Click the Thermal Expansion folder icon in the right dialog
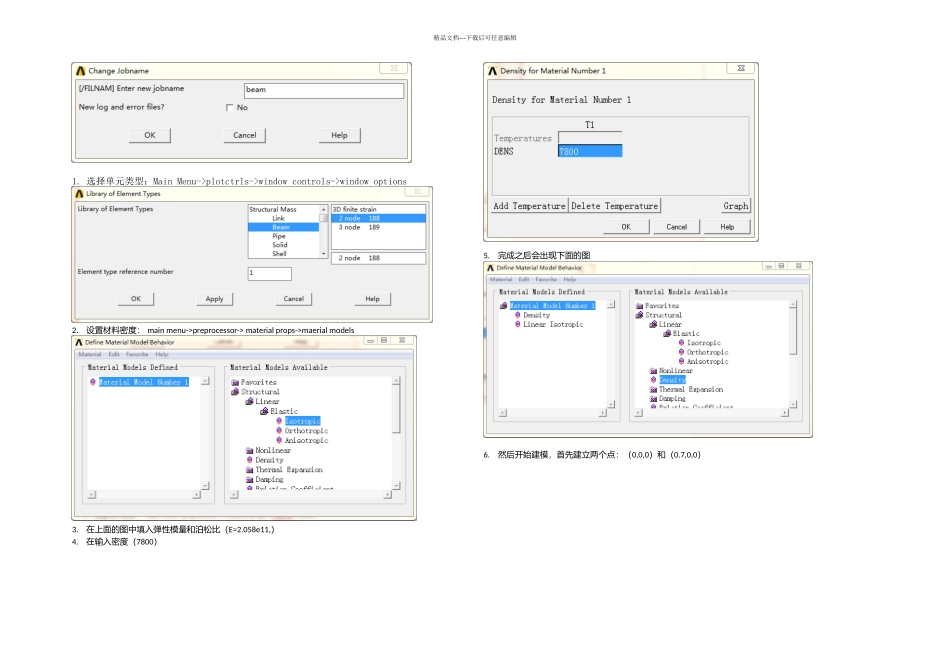Screen dimensions: 950x672 click(653, 390)
